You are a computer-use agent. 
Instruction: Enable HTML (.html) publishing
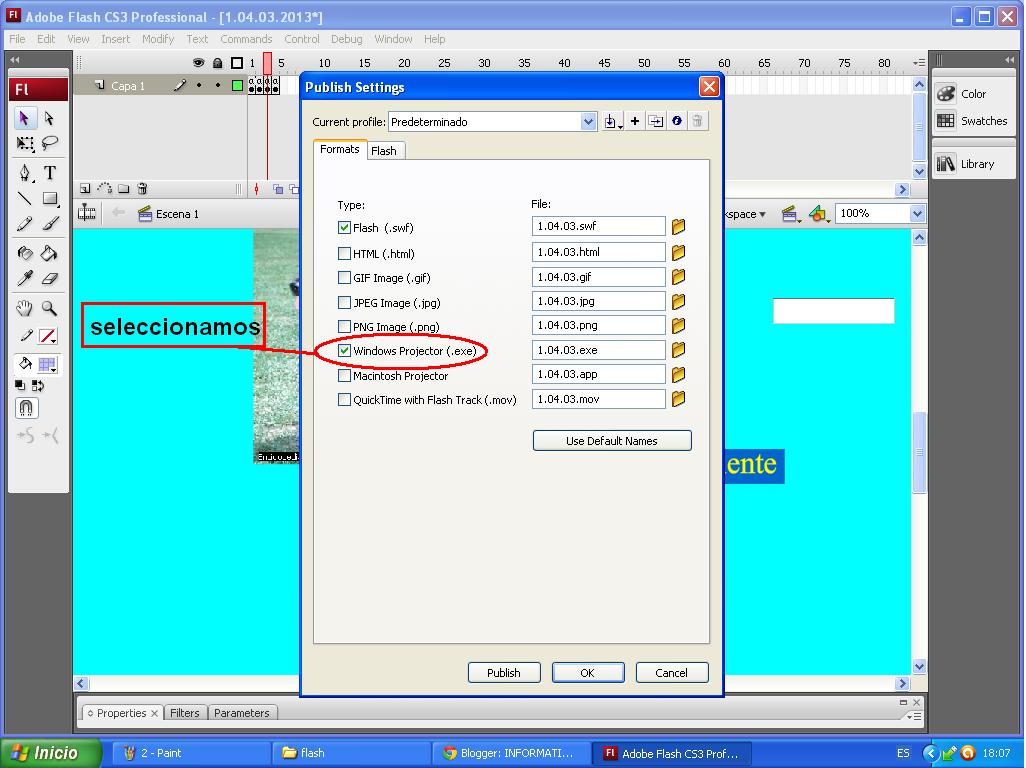[345, 252]
